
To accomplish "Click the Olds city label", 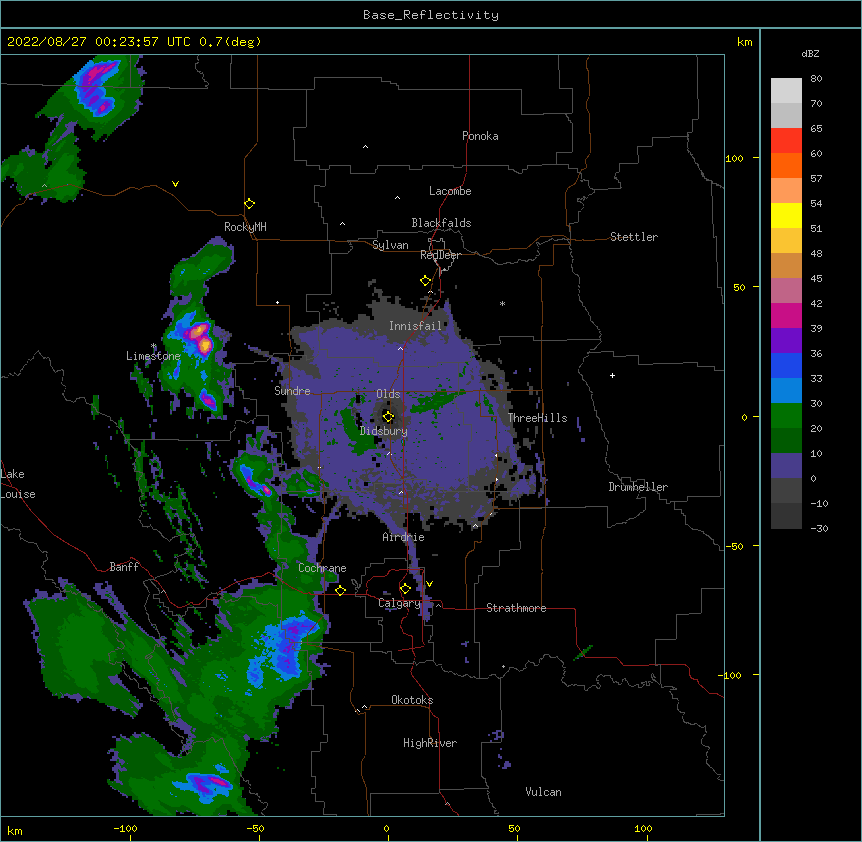I will pos(388,394).
